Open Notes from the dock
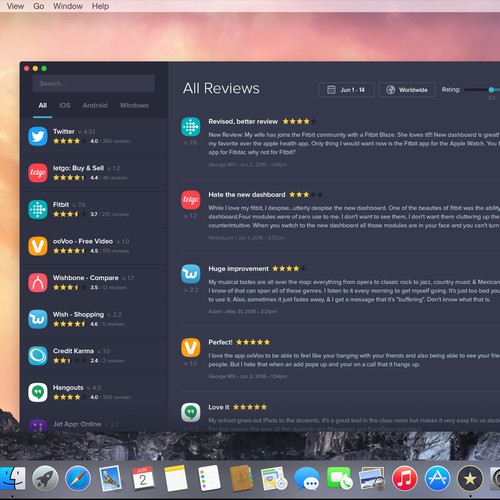The width and height of the screenshot is (500, 500). (x=176, y=478)
